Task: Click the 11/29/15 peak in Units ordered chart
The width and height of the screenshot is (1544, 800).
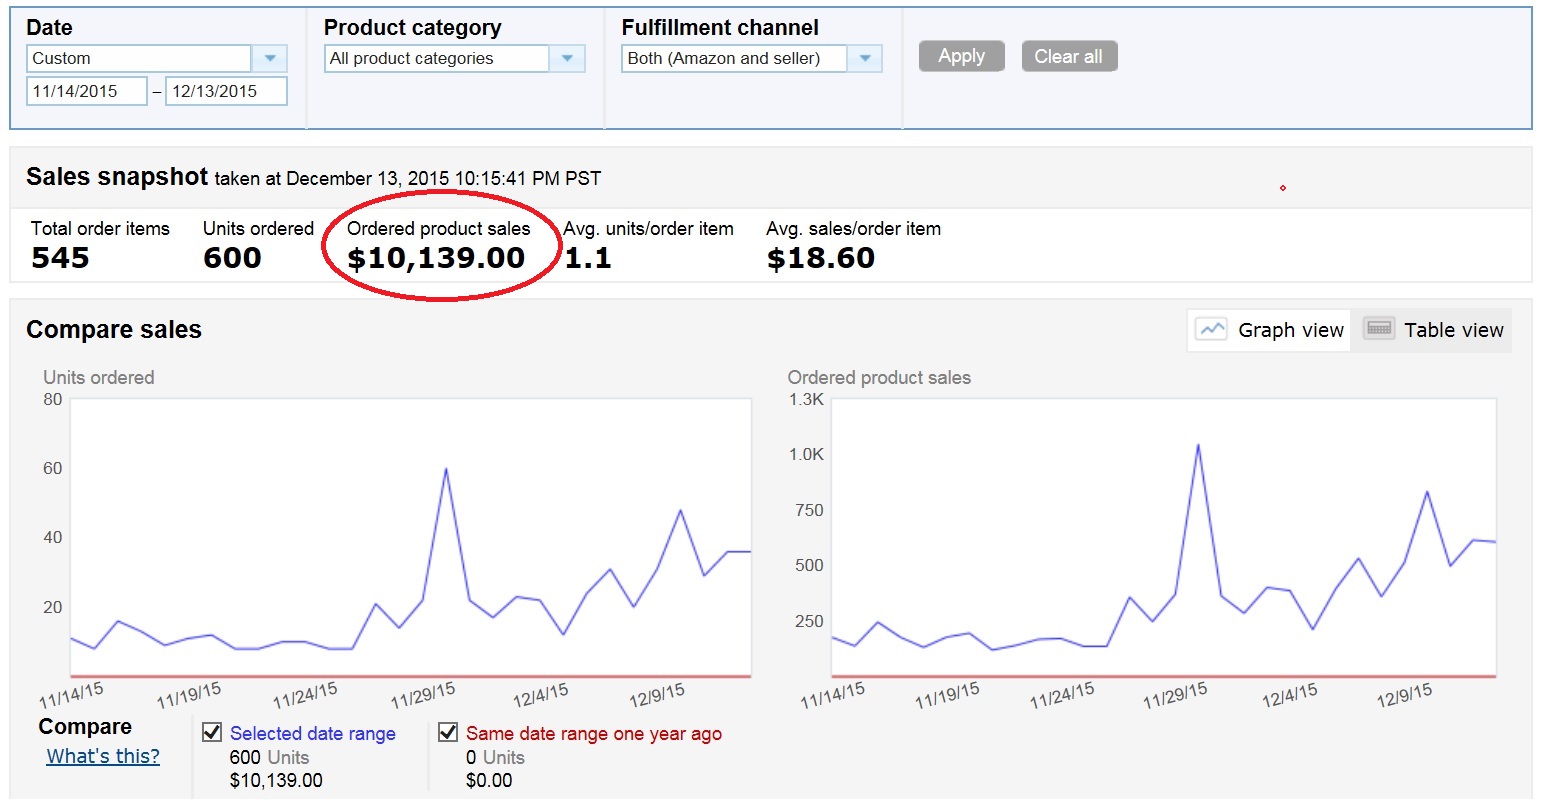Action: pyautogui.click(x=446, y=468)
